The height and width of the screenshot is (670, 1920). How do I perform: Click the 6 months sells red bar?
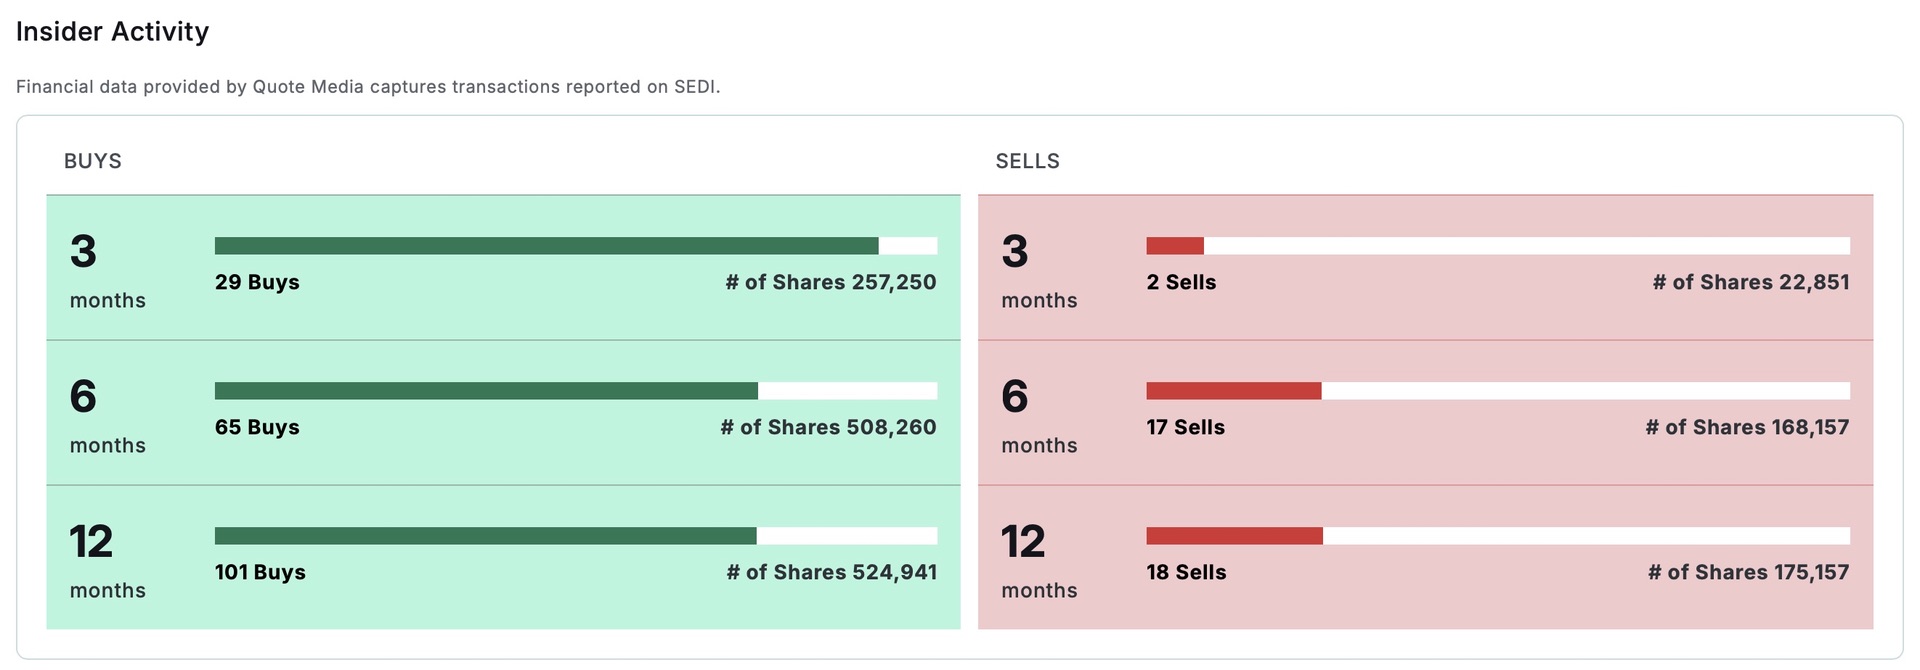pyautogui.click(x=1233, y=391)
